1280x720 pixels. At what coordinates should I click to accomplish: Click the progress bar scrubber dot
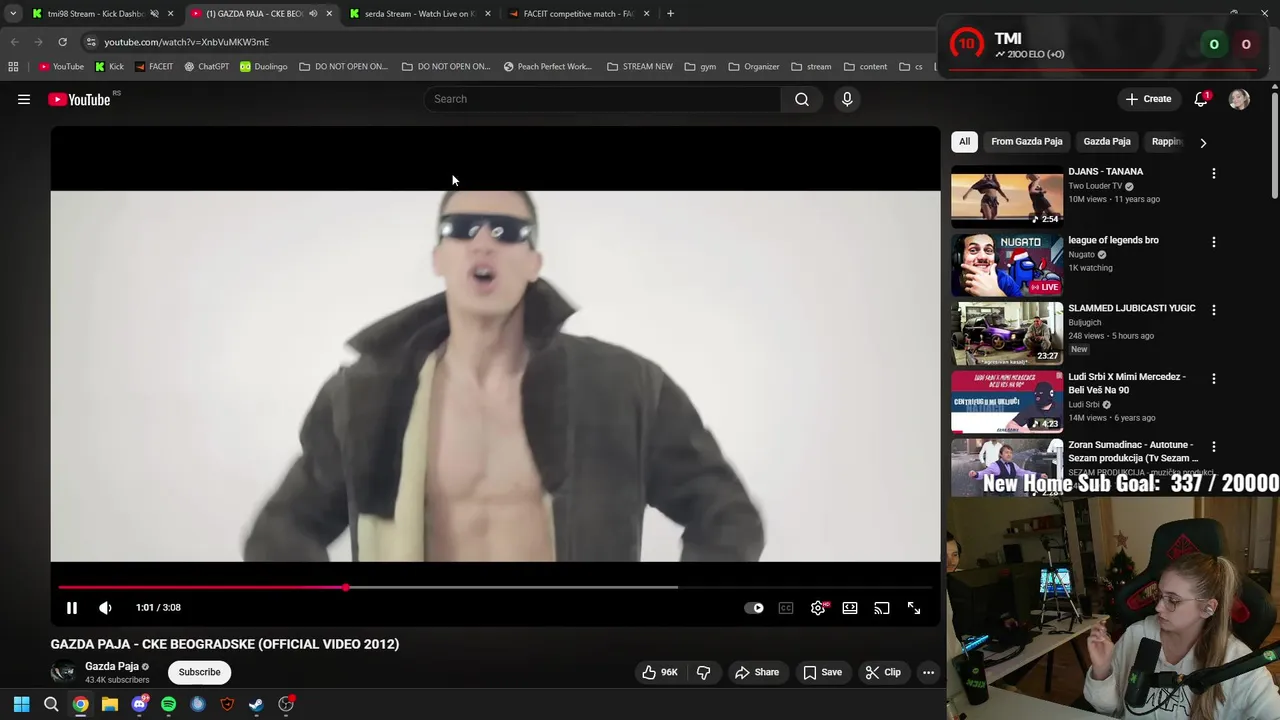click(x=346, y=587)
